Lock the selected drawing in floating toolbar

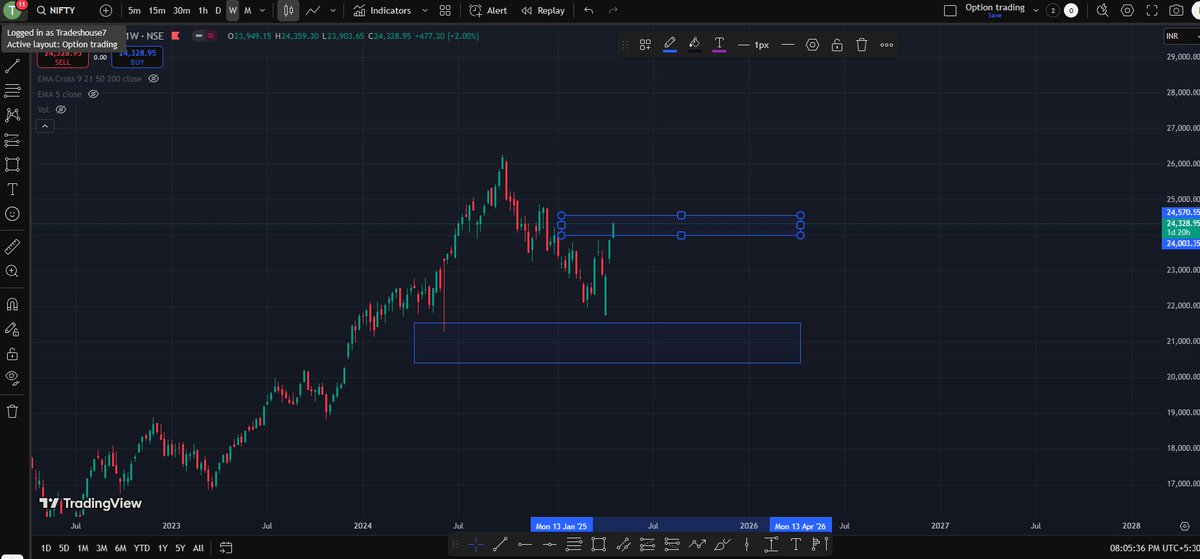coord(836,45)
